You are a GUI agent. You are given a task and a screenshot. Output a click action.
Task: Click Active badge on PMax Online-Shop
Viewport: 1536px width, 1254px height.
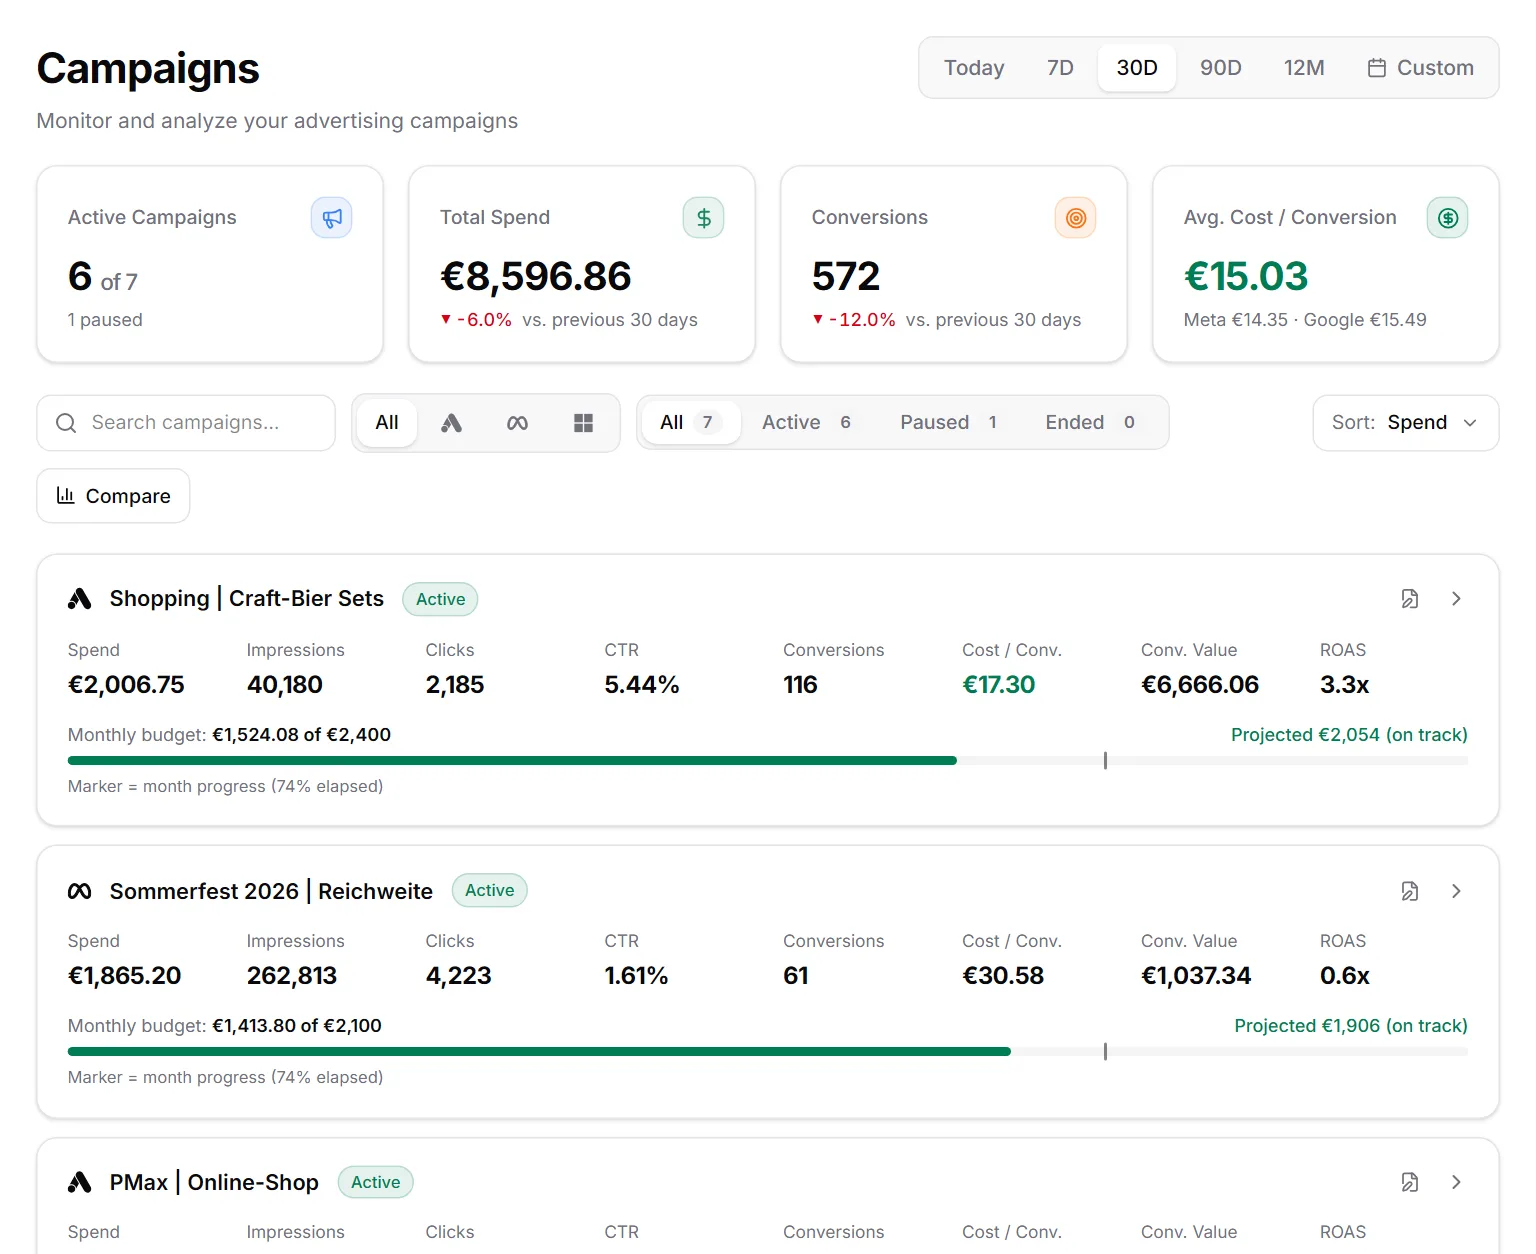click(x=375, y=1182)
